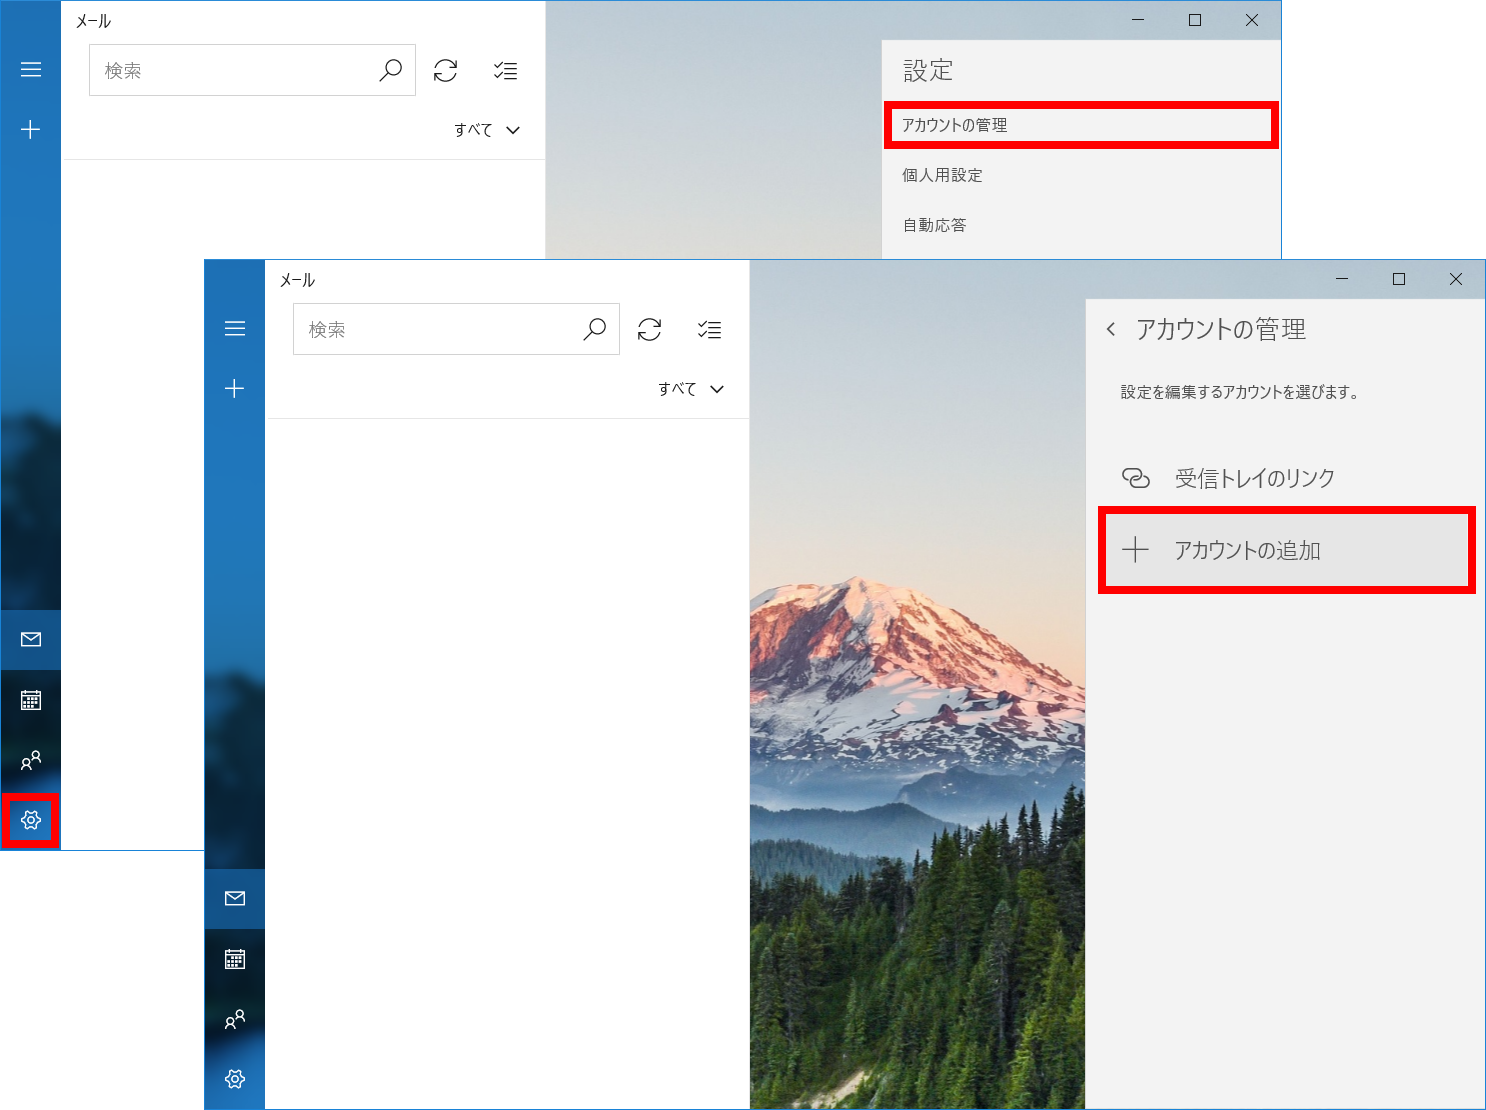The width and height of the screenshot is (1486, 1110).
Task: Open People icon in the front window sidebar
Action: (x=235, y=1020)
